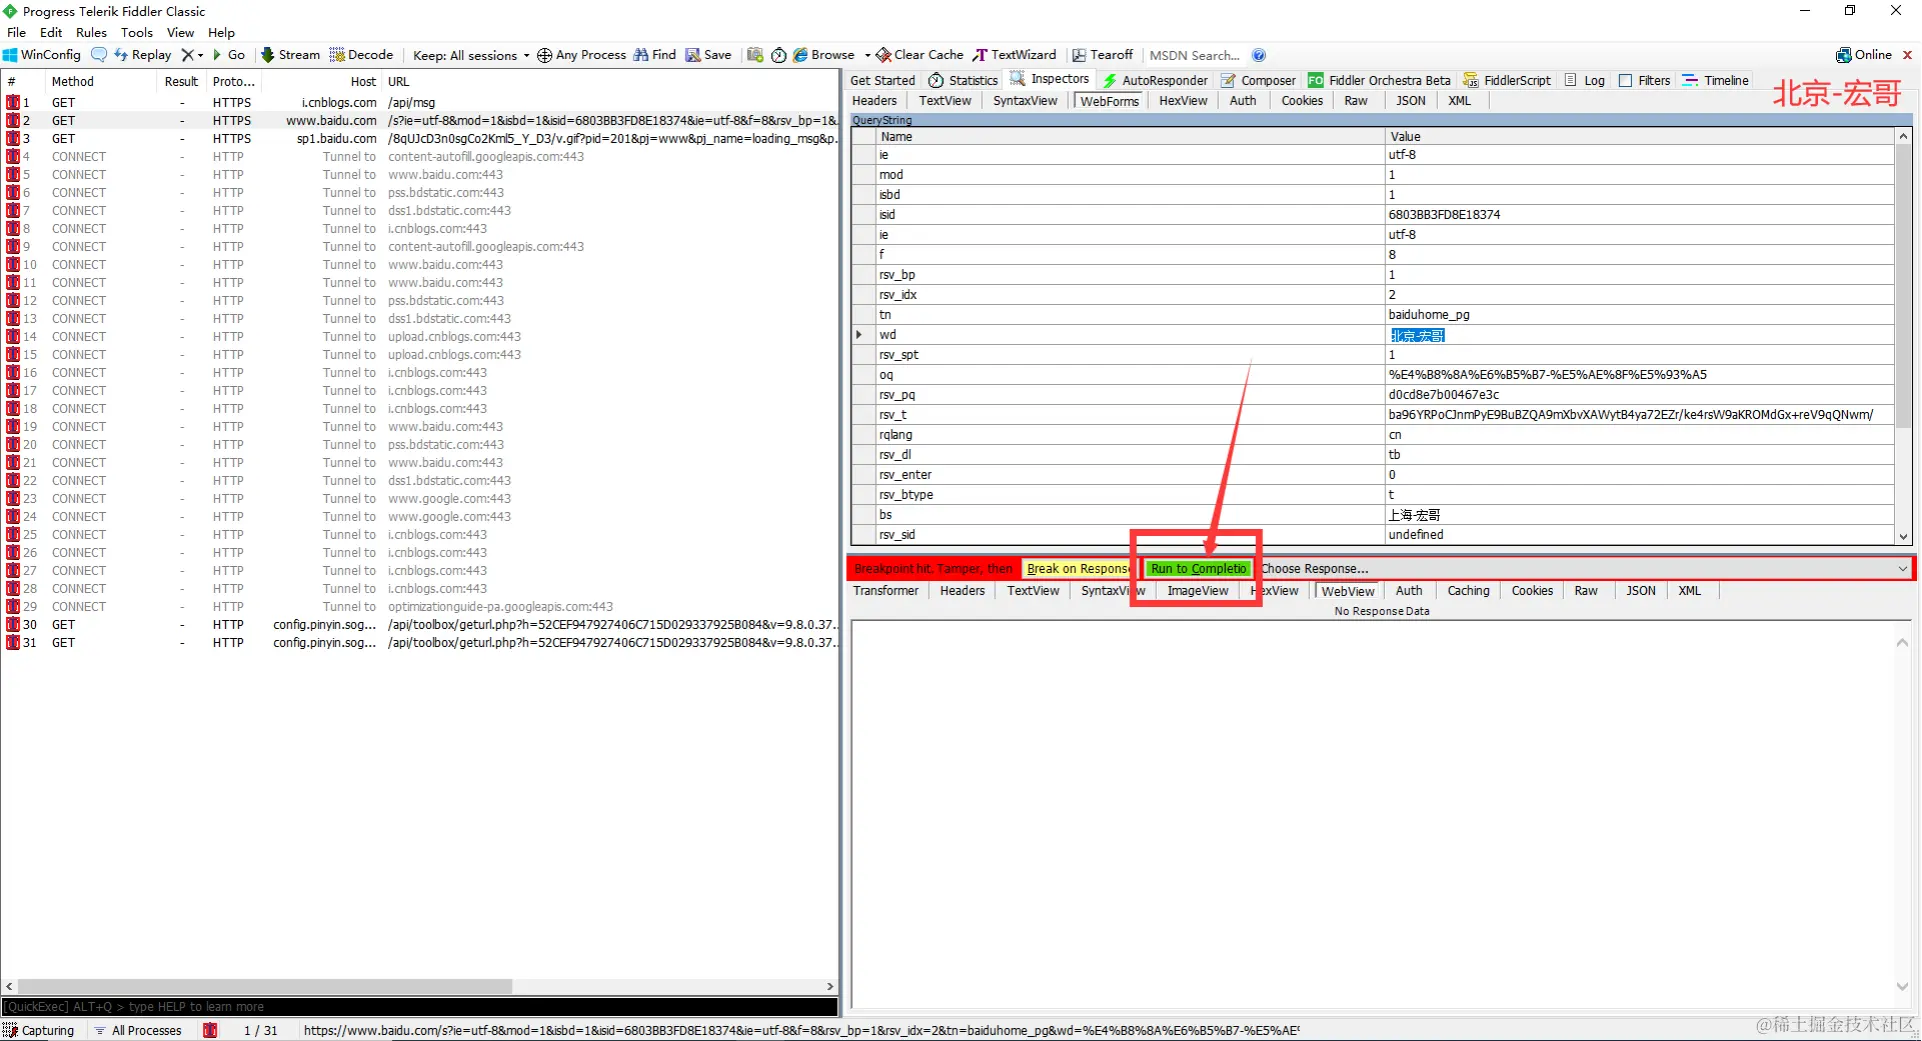Toggle Stream mode in the toolbar

pos(290,55)
